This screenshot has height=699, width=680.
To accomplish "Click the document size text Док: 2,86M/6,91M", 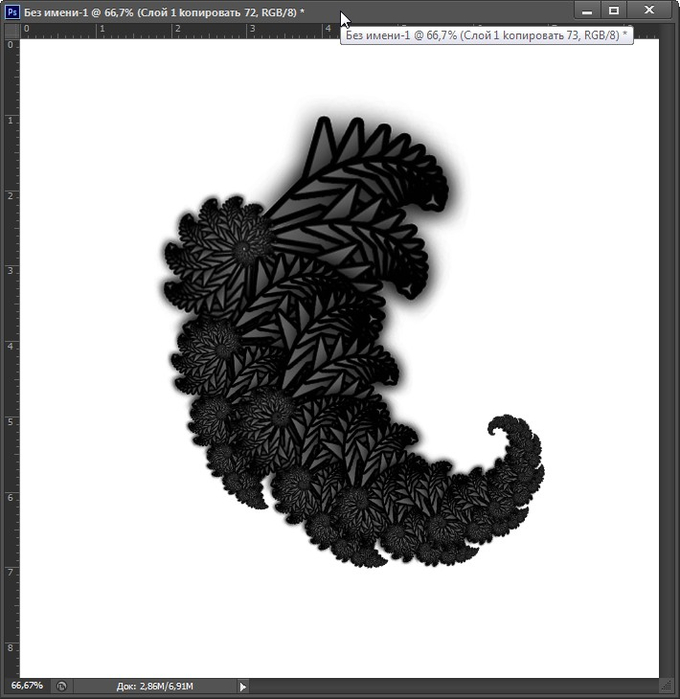I will pos(155,686).
